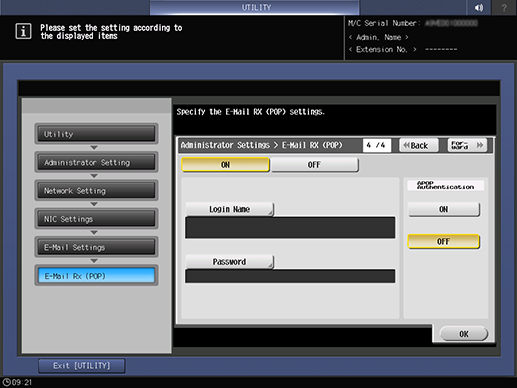Screen dimensions: 517x388
Task: Set APOP Authentication to OFF
Action: tap(443, 242)
